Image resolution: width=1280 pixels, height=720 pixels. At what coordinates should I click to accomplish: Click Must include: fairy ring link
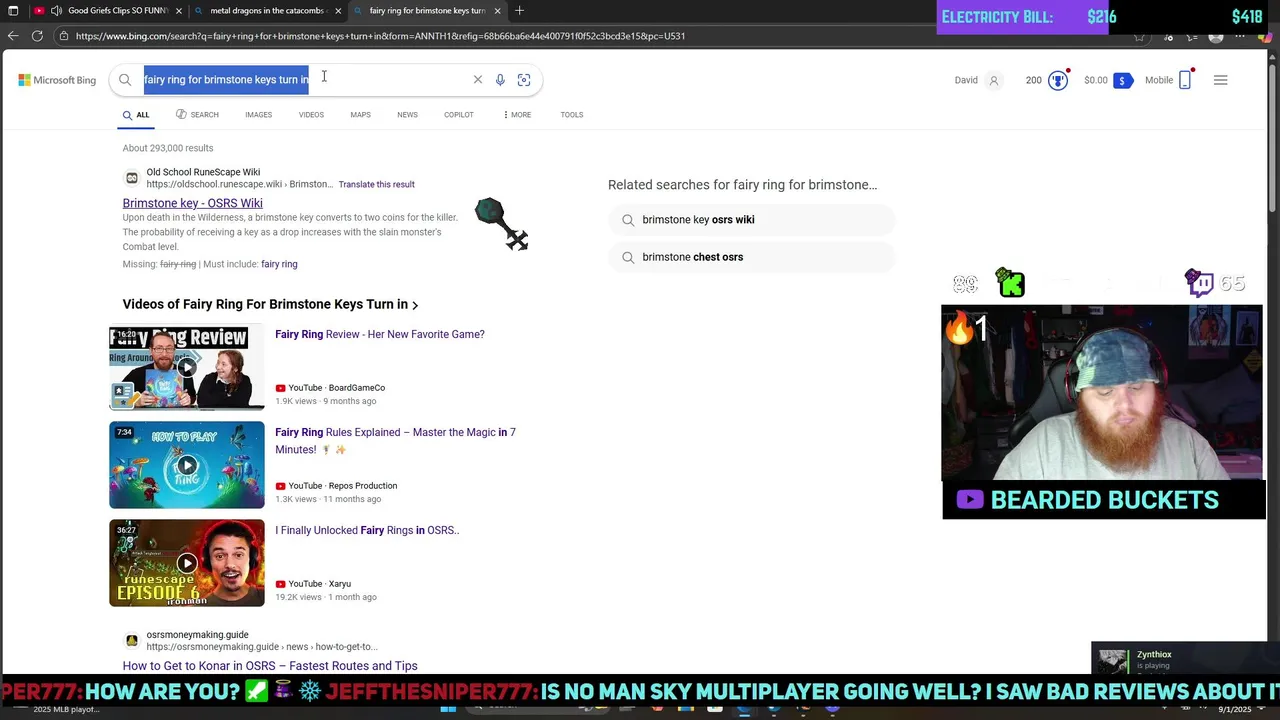(279, 264)
